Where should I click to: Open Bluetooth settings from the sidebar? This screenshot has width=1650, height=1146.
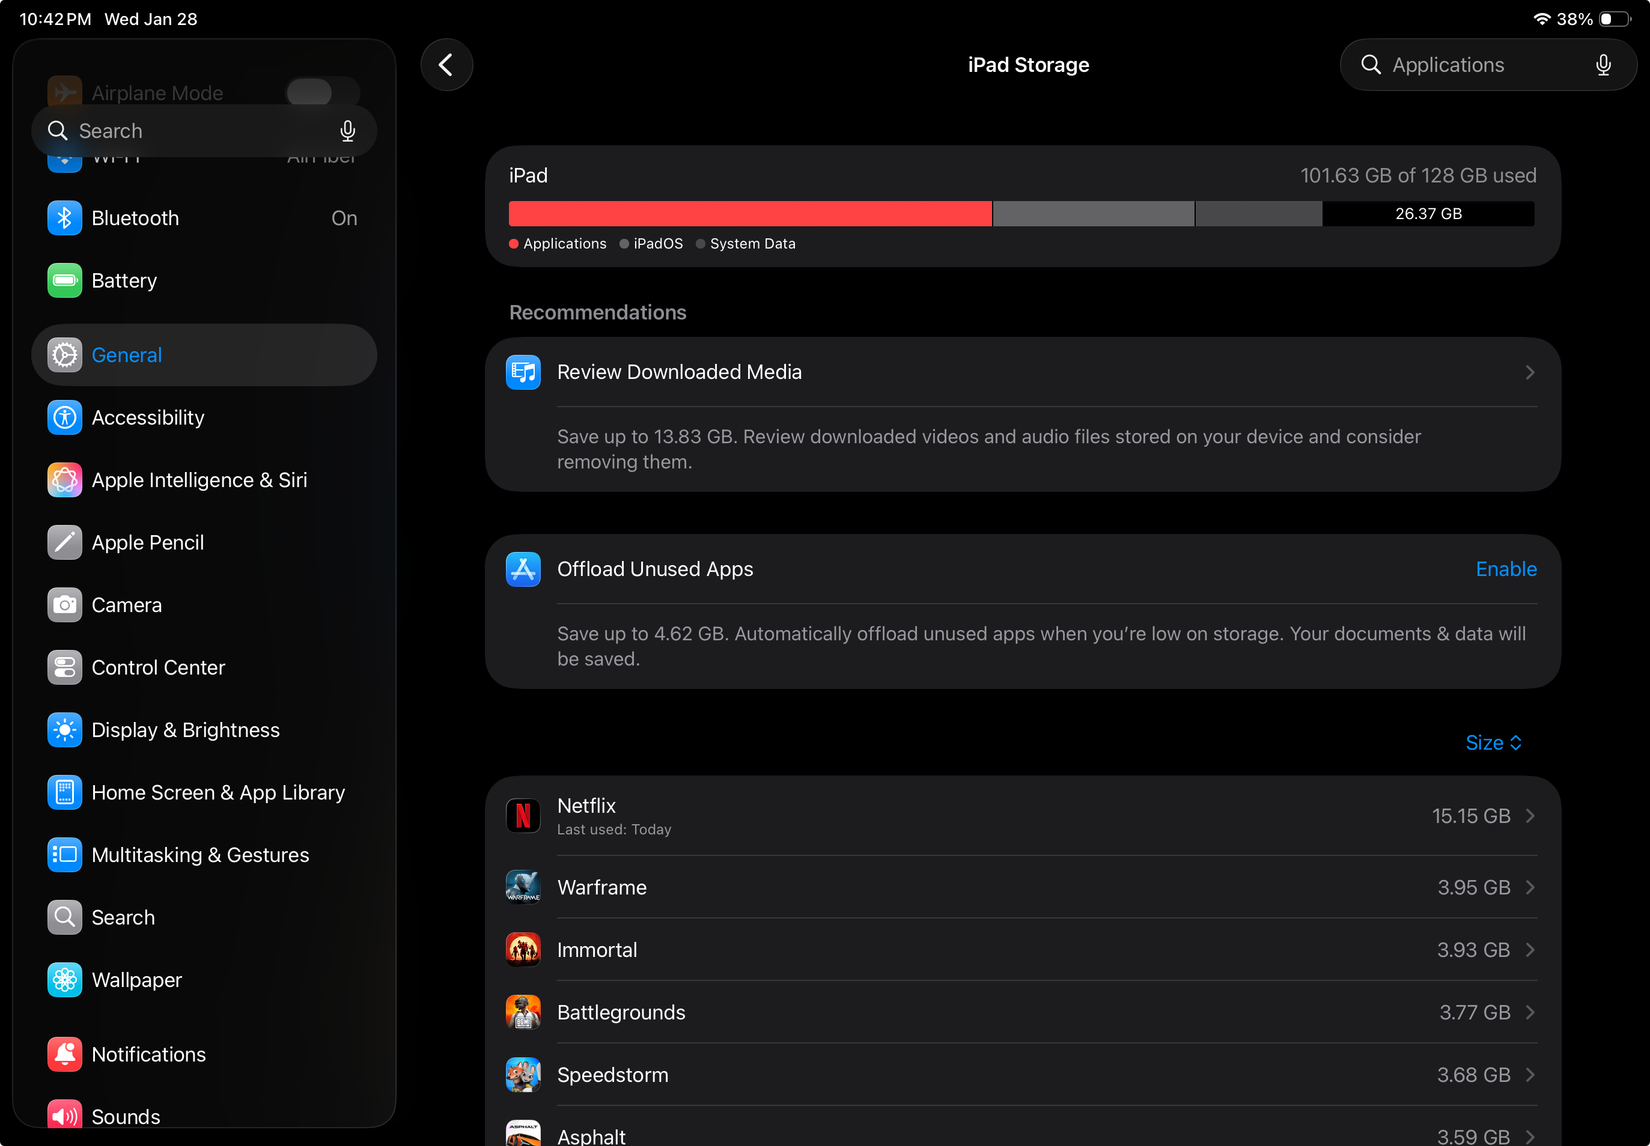135,217
